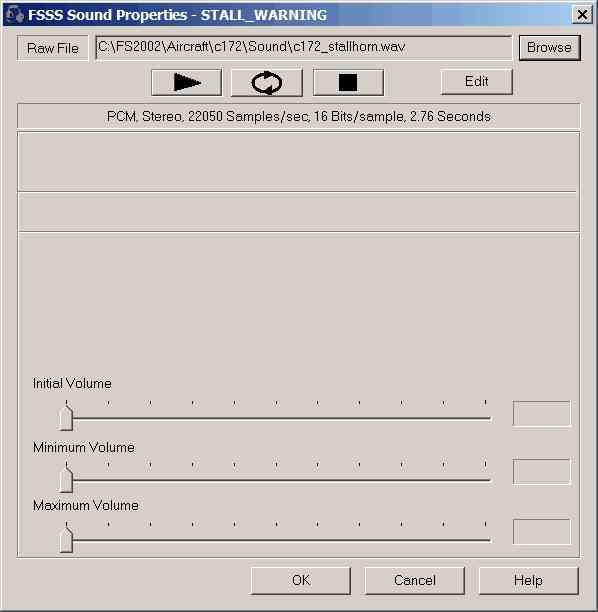Click the FSSS app icon in title bar
The image size is (598, 612).
click(x=15, y=15)
